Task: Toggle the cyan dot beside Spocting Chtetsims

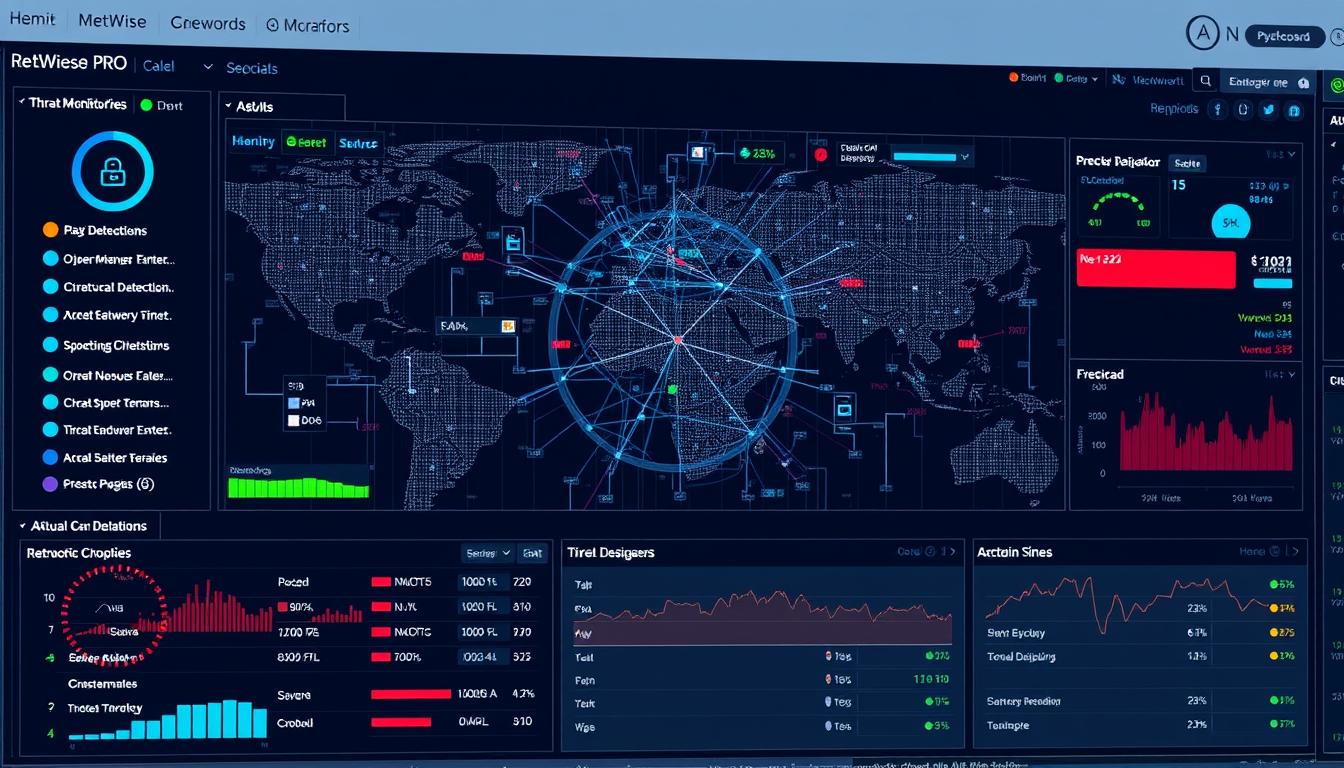Action: [51, 345]
